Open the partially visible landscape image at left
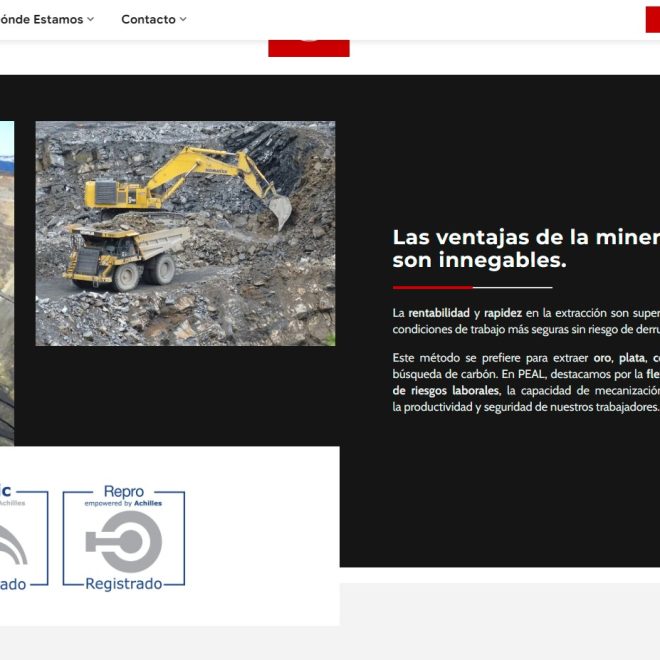Image resolution: width=660 pixels, height=660 pixels. (6, 280)
